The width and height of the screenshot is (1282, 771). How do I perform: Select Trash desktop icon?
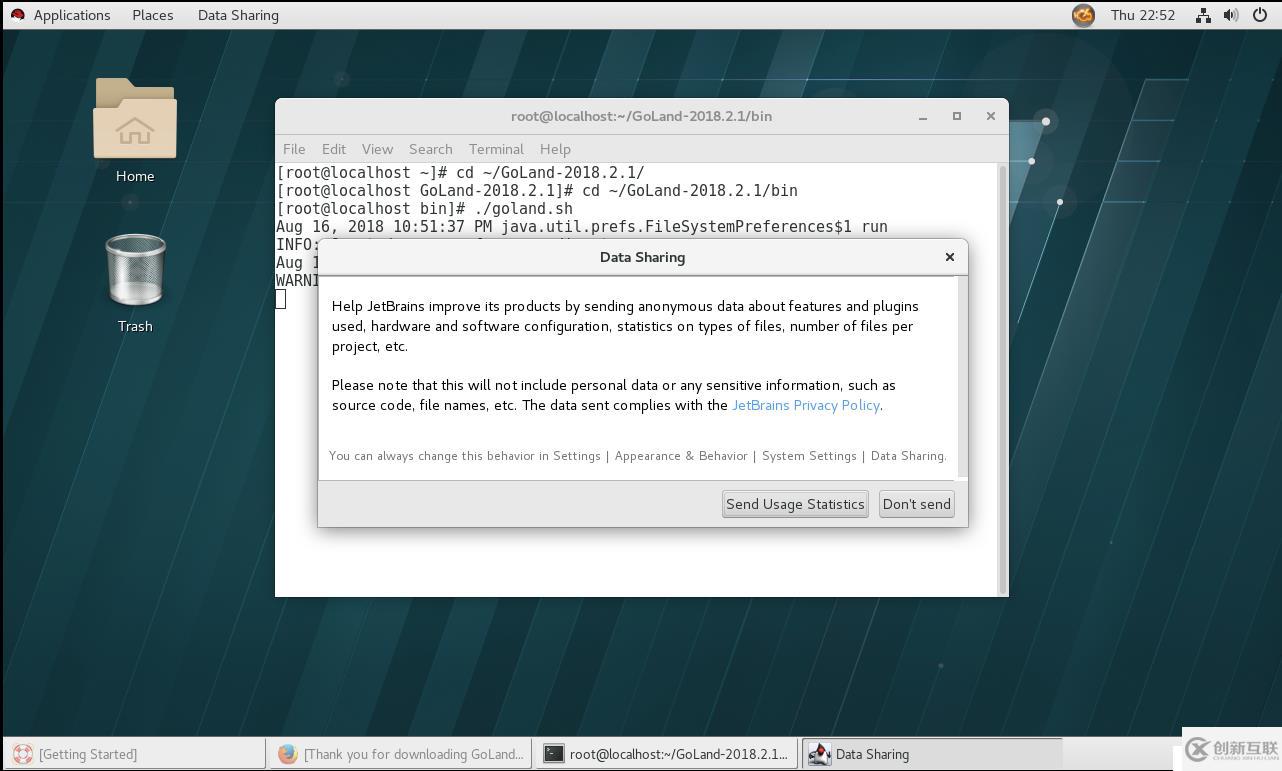tap(135, 283)
